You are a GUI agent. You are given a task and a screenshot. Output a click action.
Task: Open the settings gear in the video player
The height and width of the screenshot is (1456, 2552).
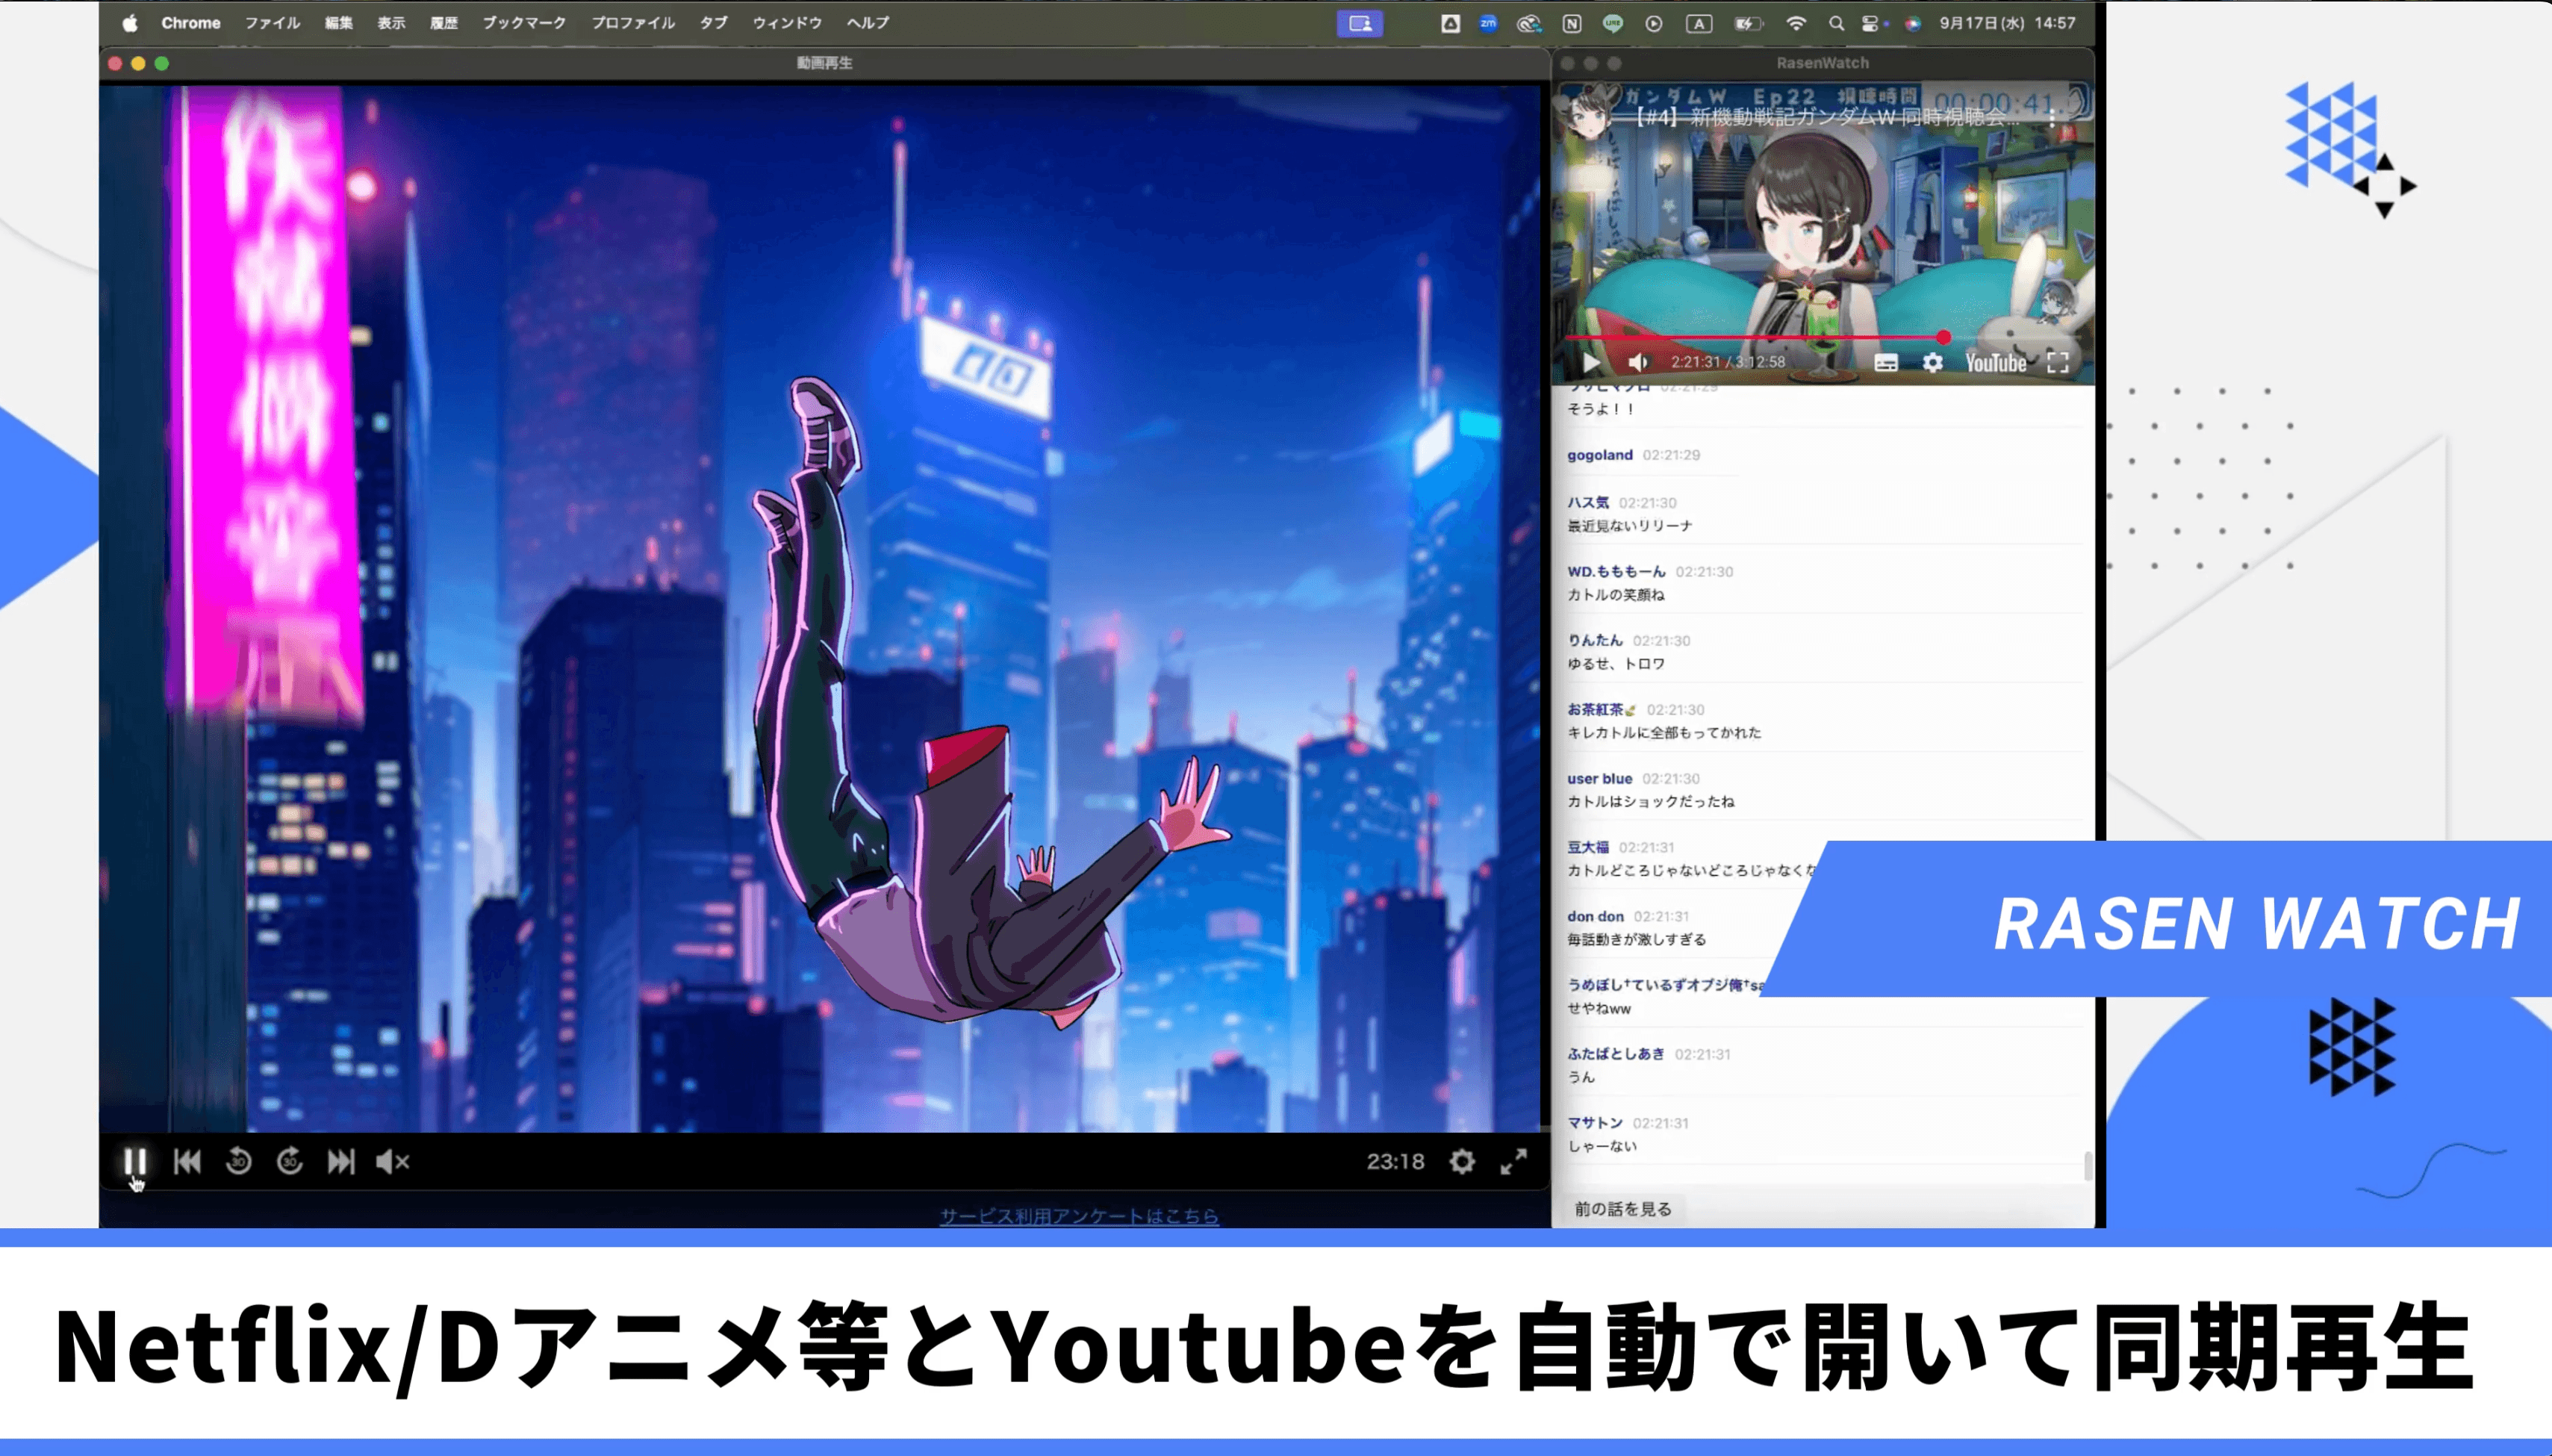tap(1463, 1160)
